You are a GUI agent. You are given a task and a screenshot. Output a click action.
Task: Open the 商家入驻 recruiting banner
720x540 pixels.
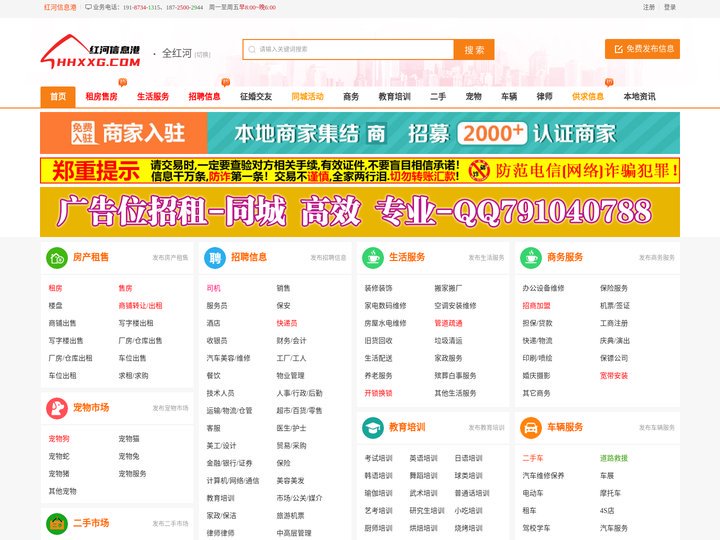tap(360, 133)
